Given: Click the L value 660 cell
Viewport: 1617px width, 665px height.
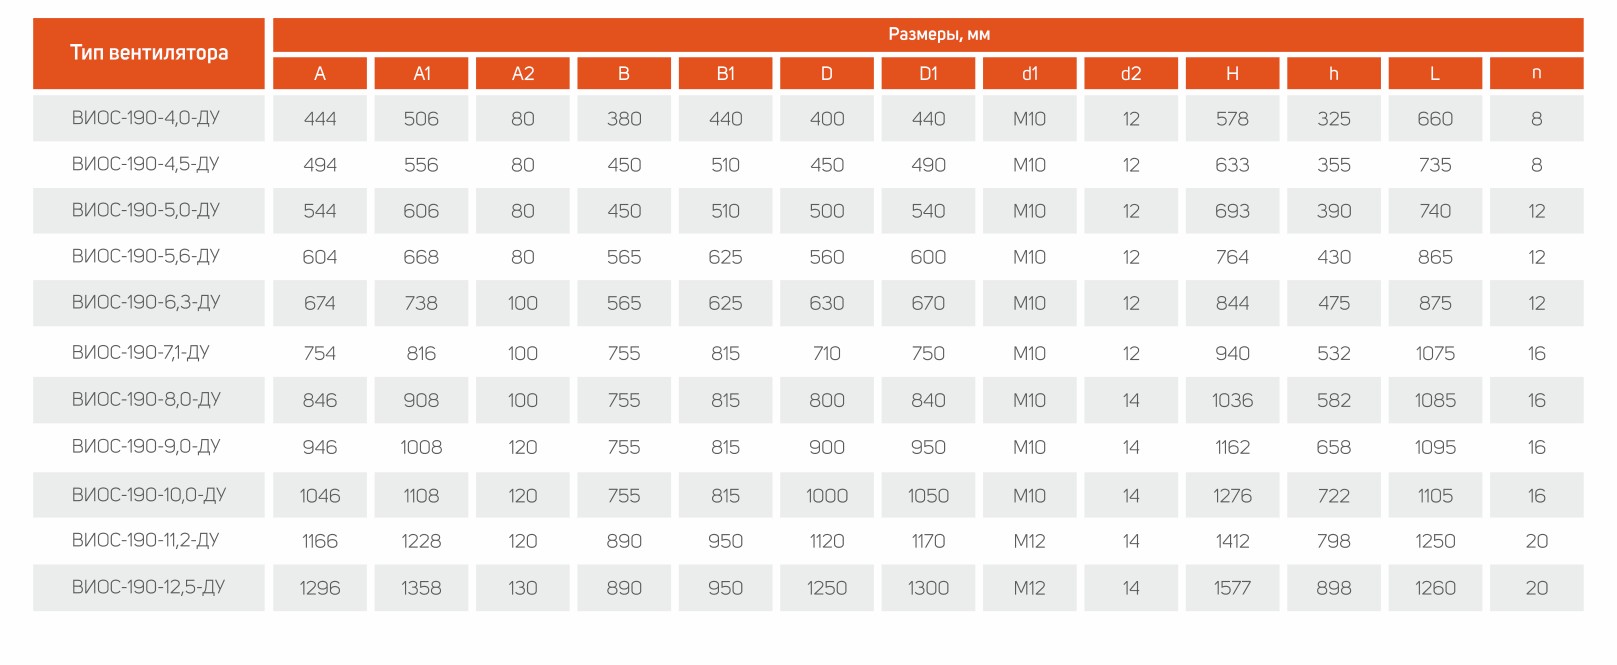Looking at the screenshot, I should [1435, 118].
